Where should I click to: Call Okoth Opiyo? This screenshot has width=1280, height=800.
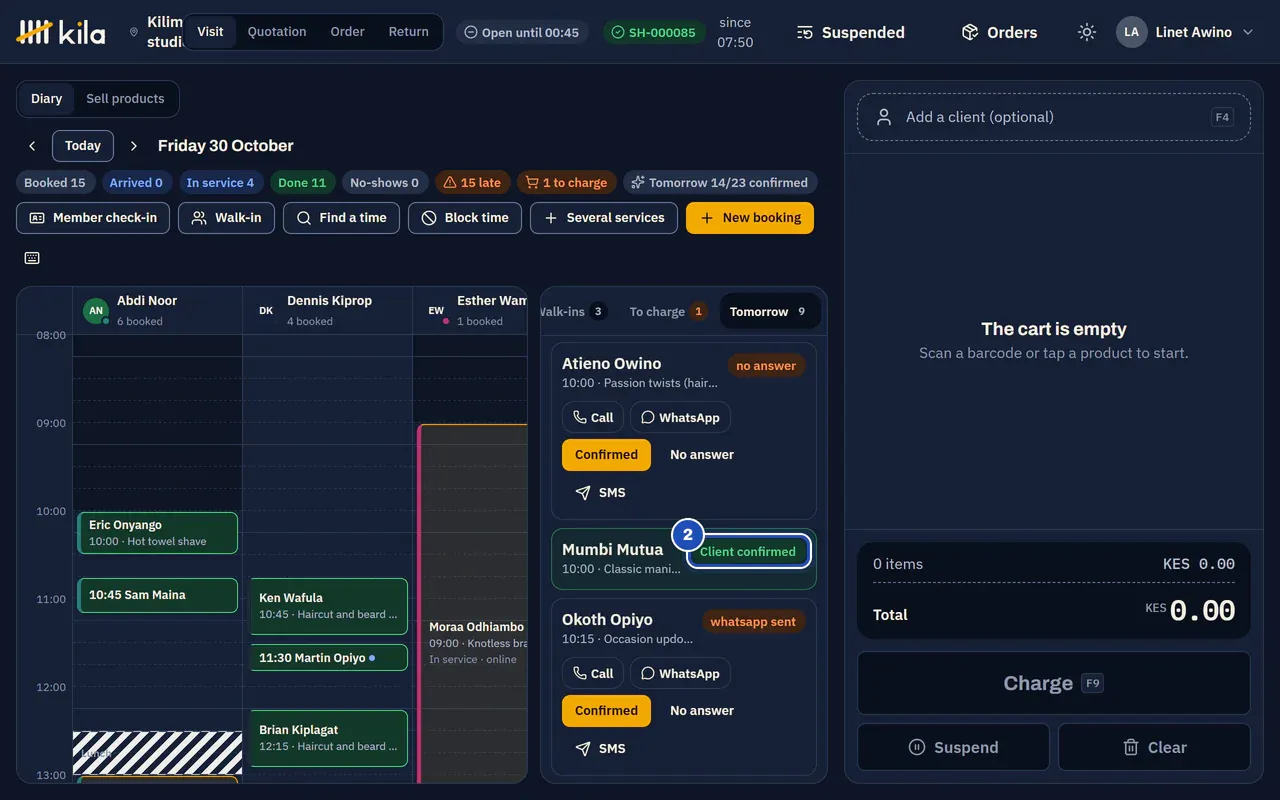pyautogui.click(x=593, y=673)
